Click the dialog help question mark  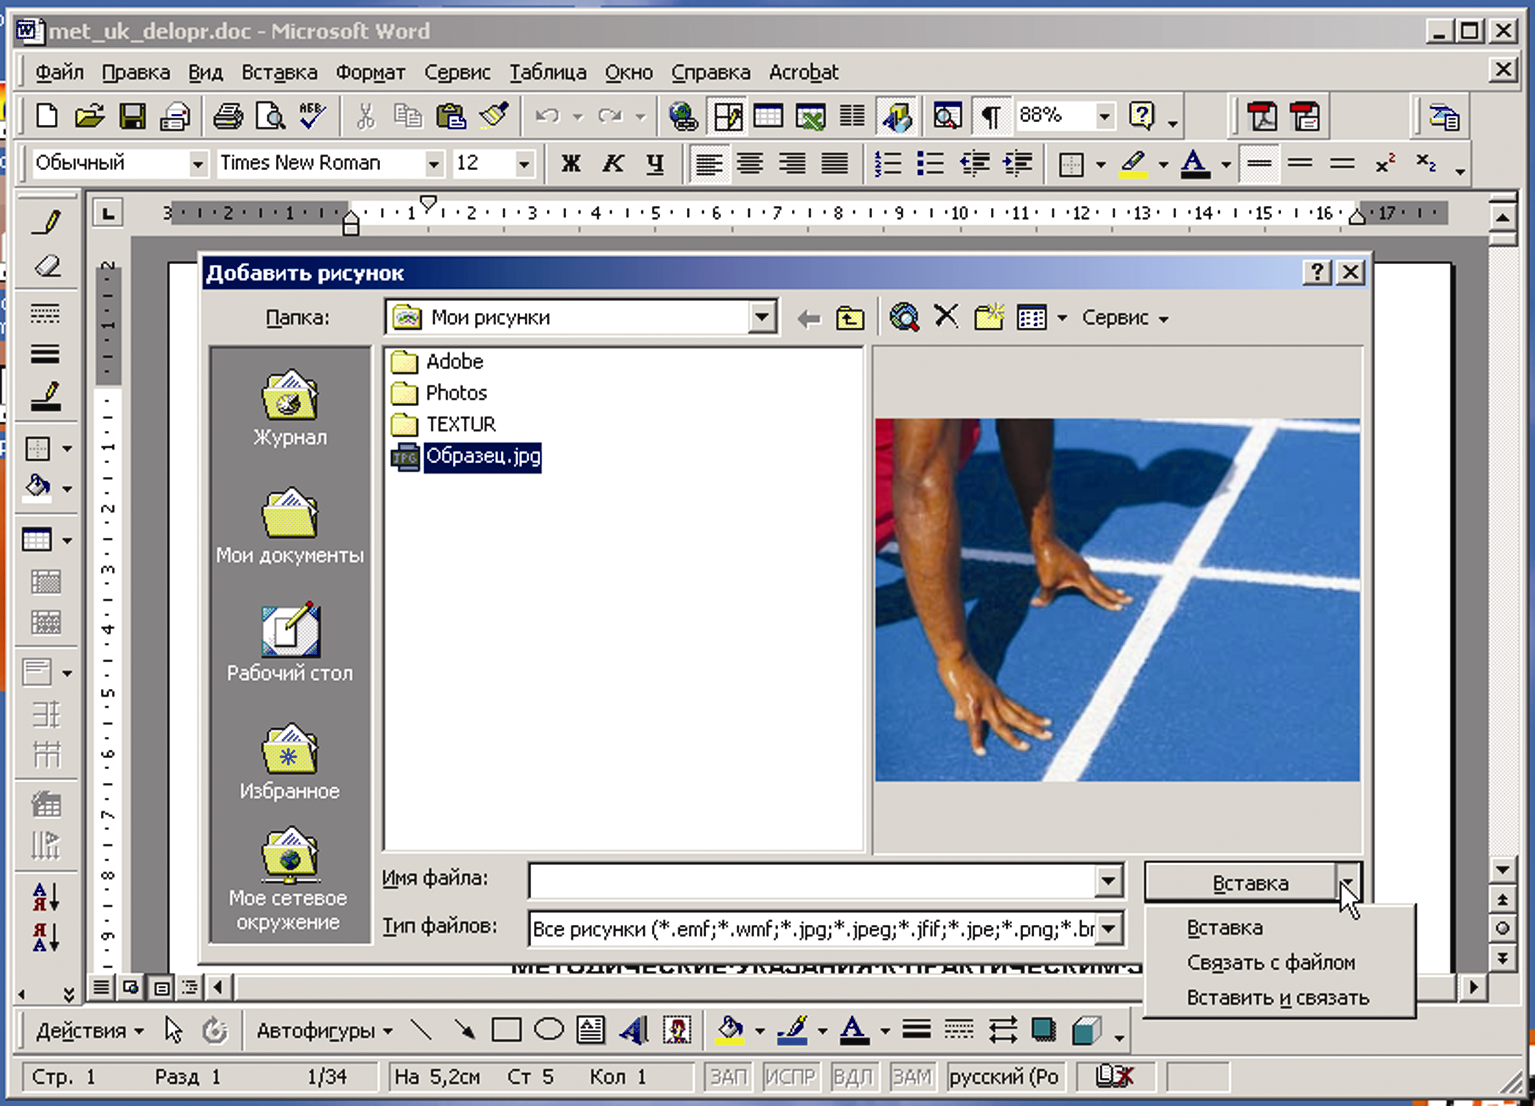[1318, 272]
